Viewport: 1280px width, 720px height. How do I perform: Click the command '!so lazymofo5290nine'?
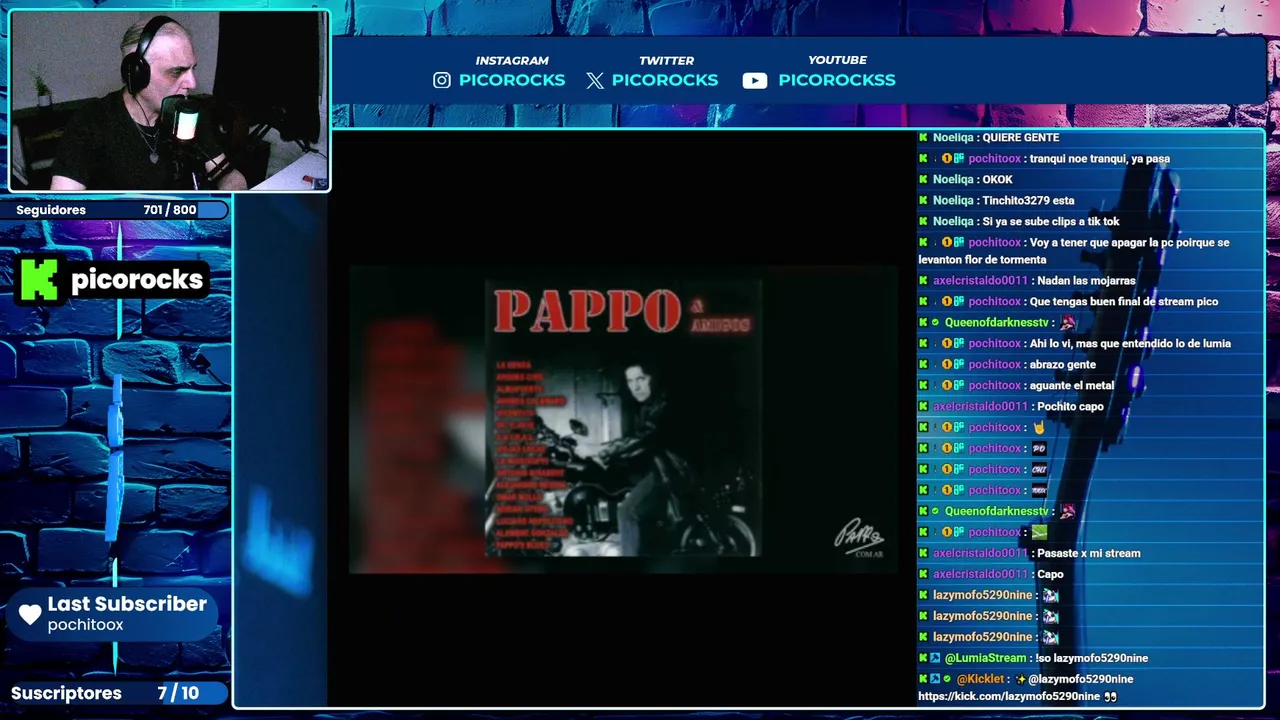coord(1091,658)
